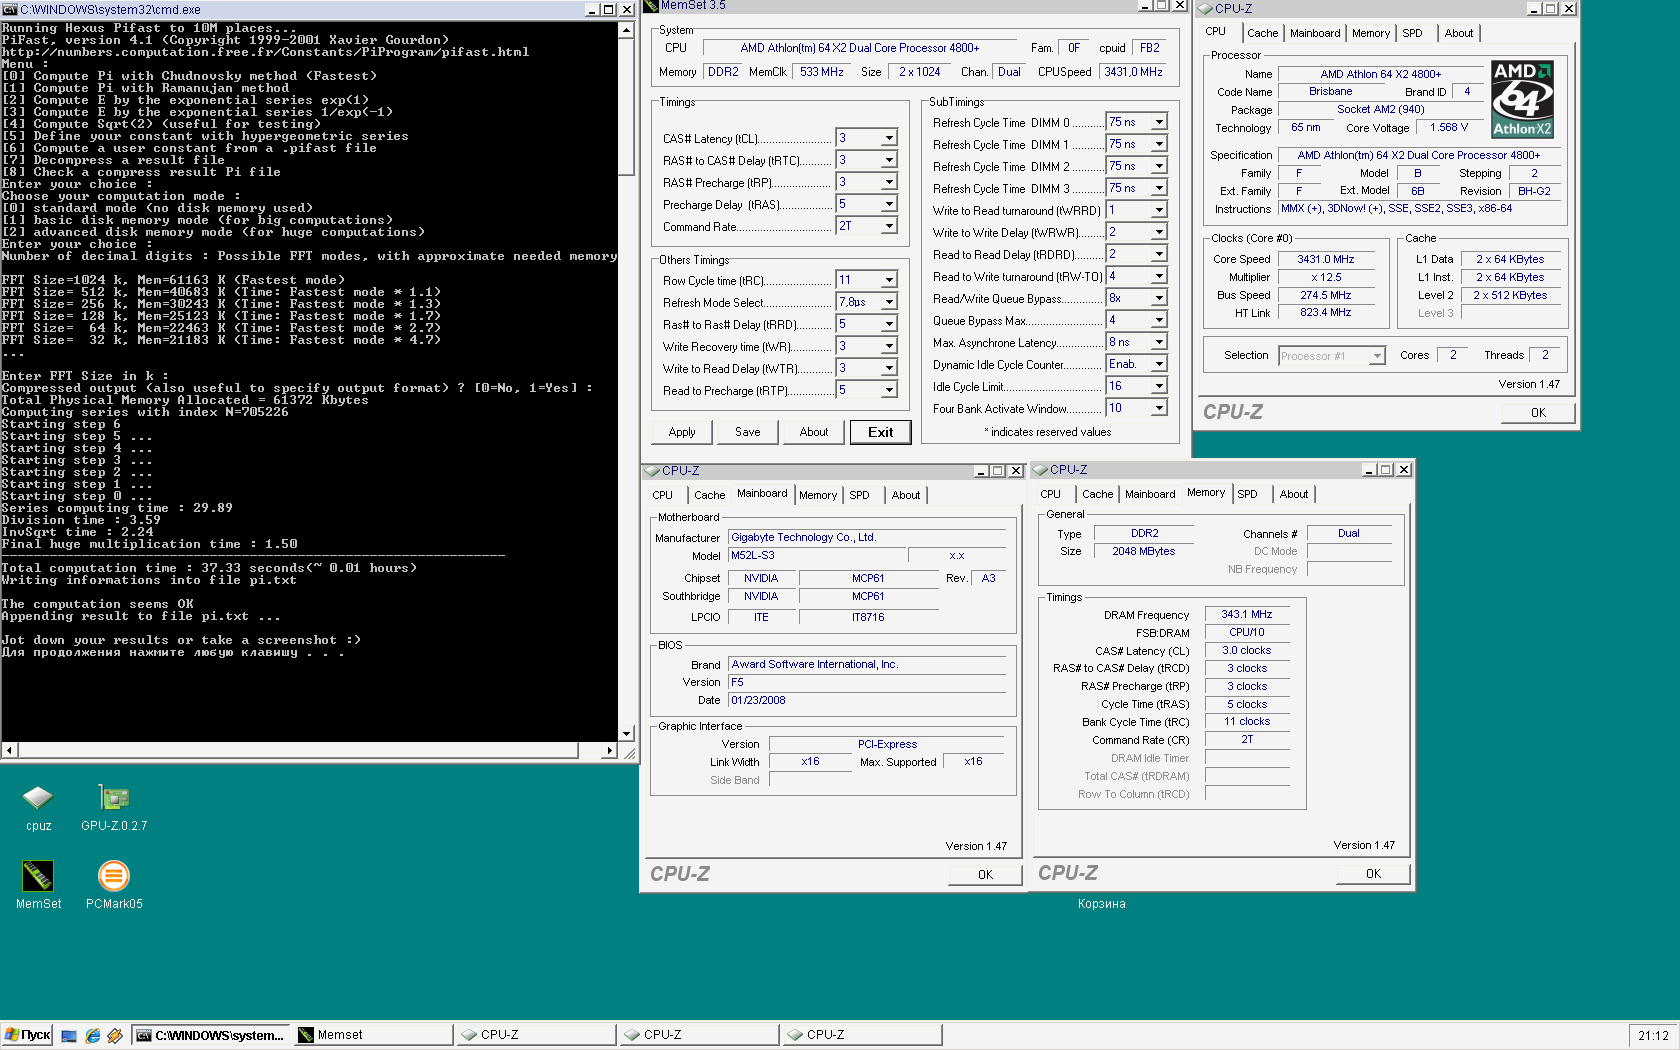Expand Row Cycle time (tRC) dropdown
Screen dimensions: 1680x1050
point(888,280)
